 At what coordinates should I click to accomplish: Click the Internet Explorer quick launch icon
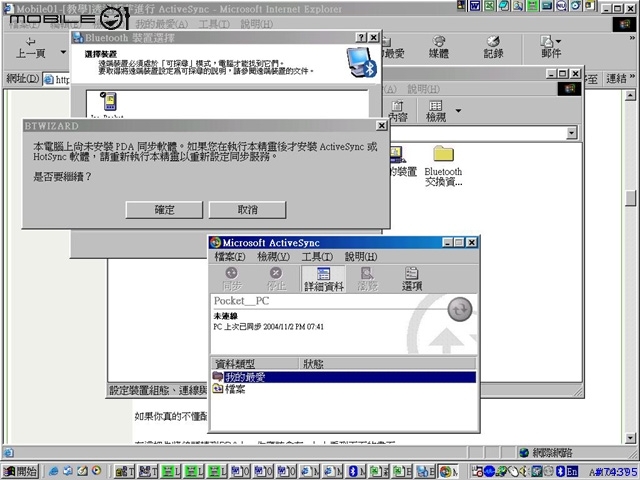pos(53,471)
